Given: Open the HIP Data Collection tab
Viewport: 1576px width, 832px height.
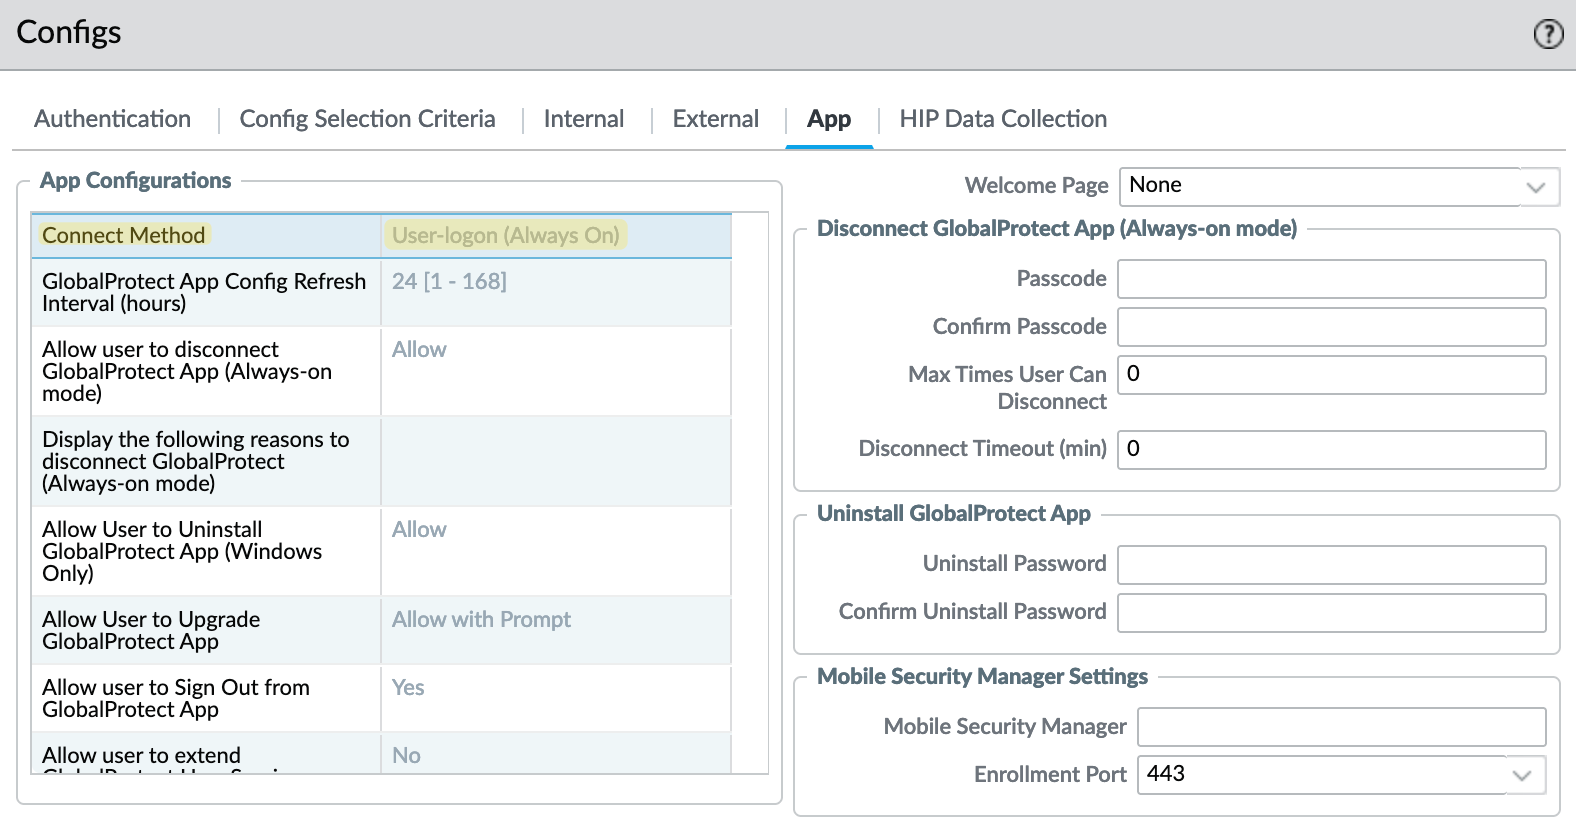Looking at the screenshot, I should pyautogui.click(x=1003, y=119).
